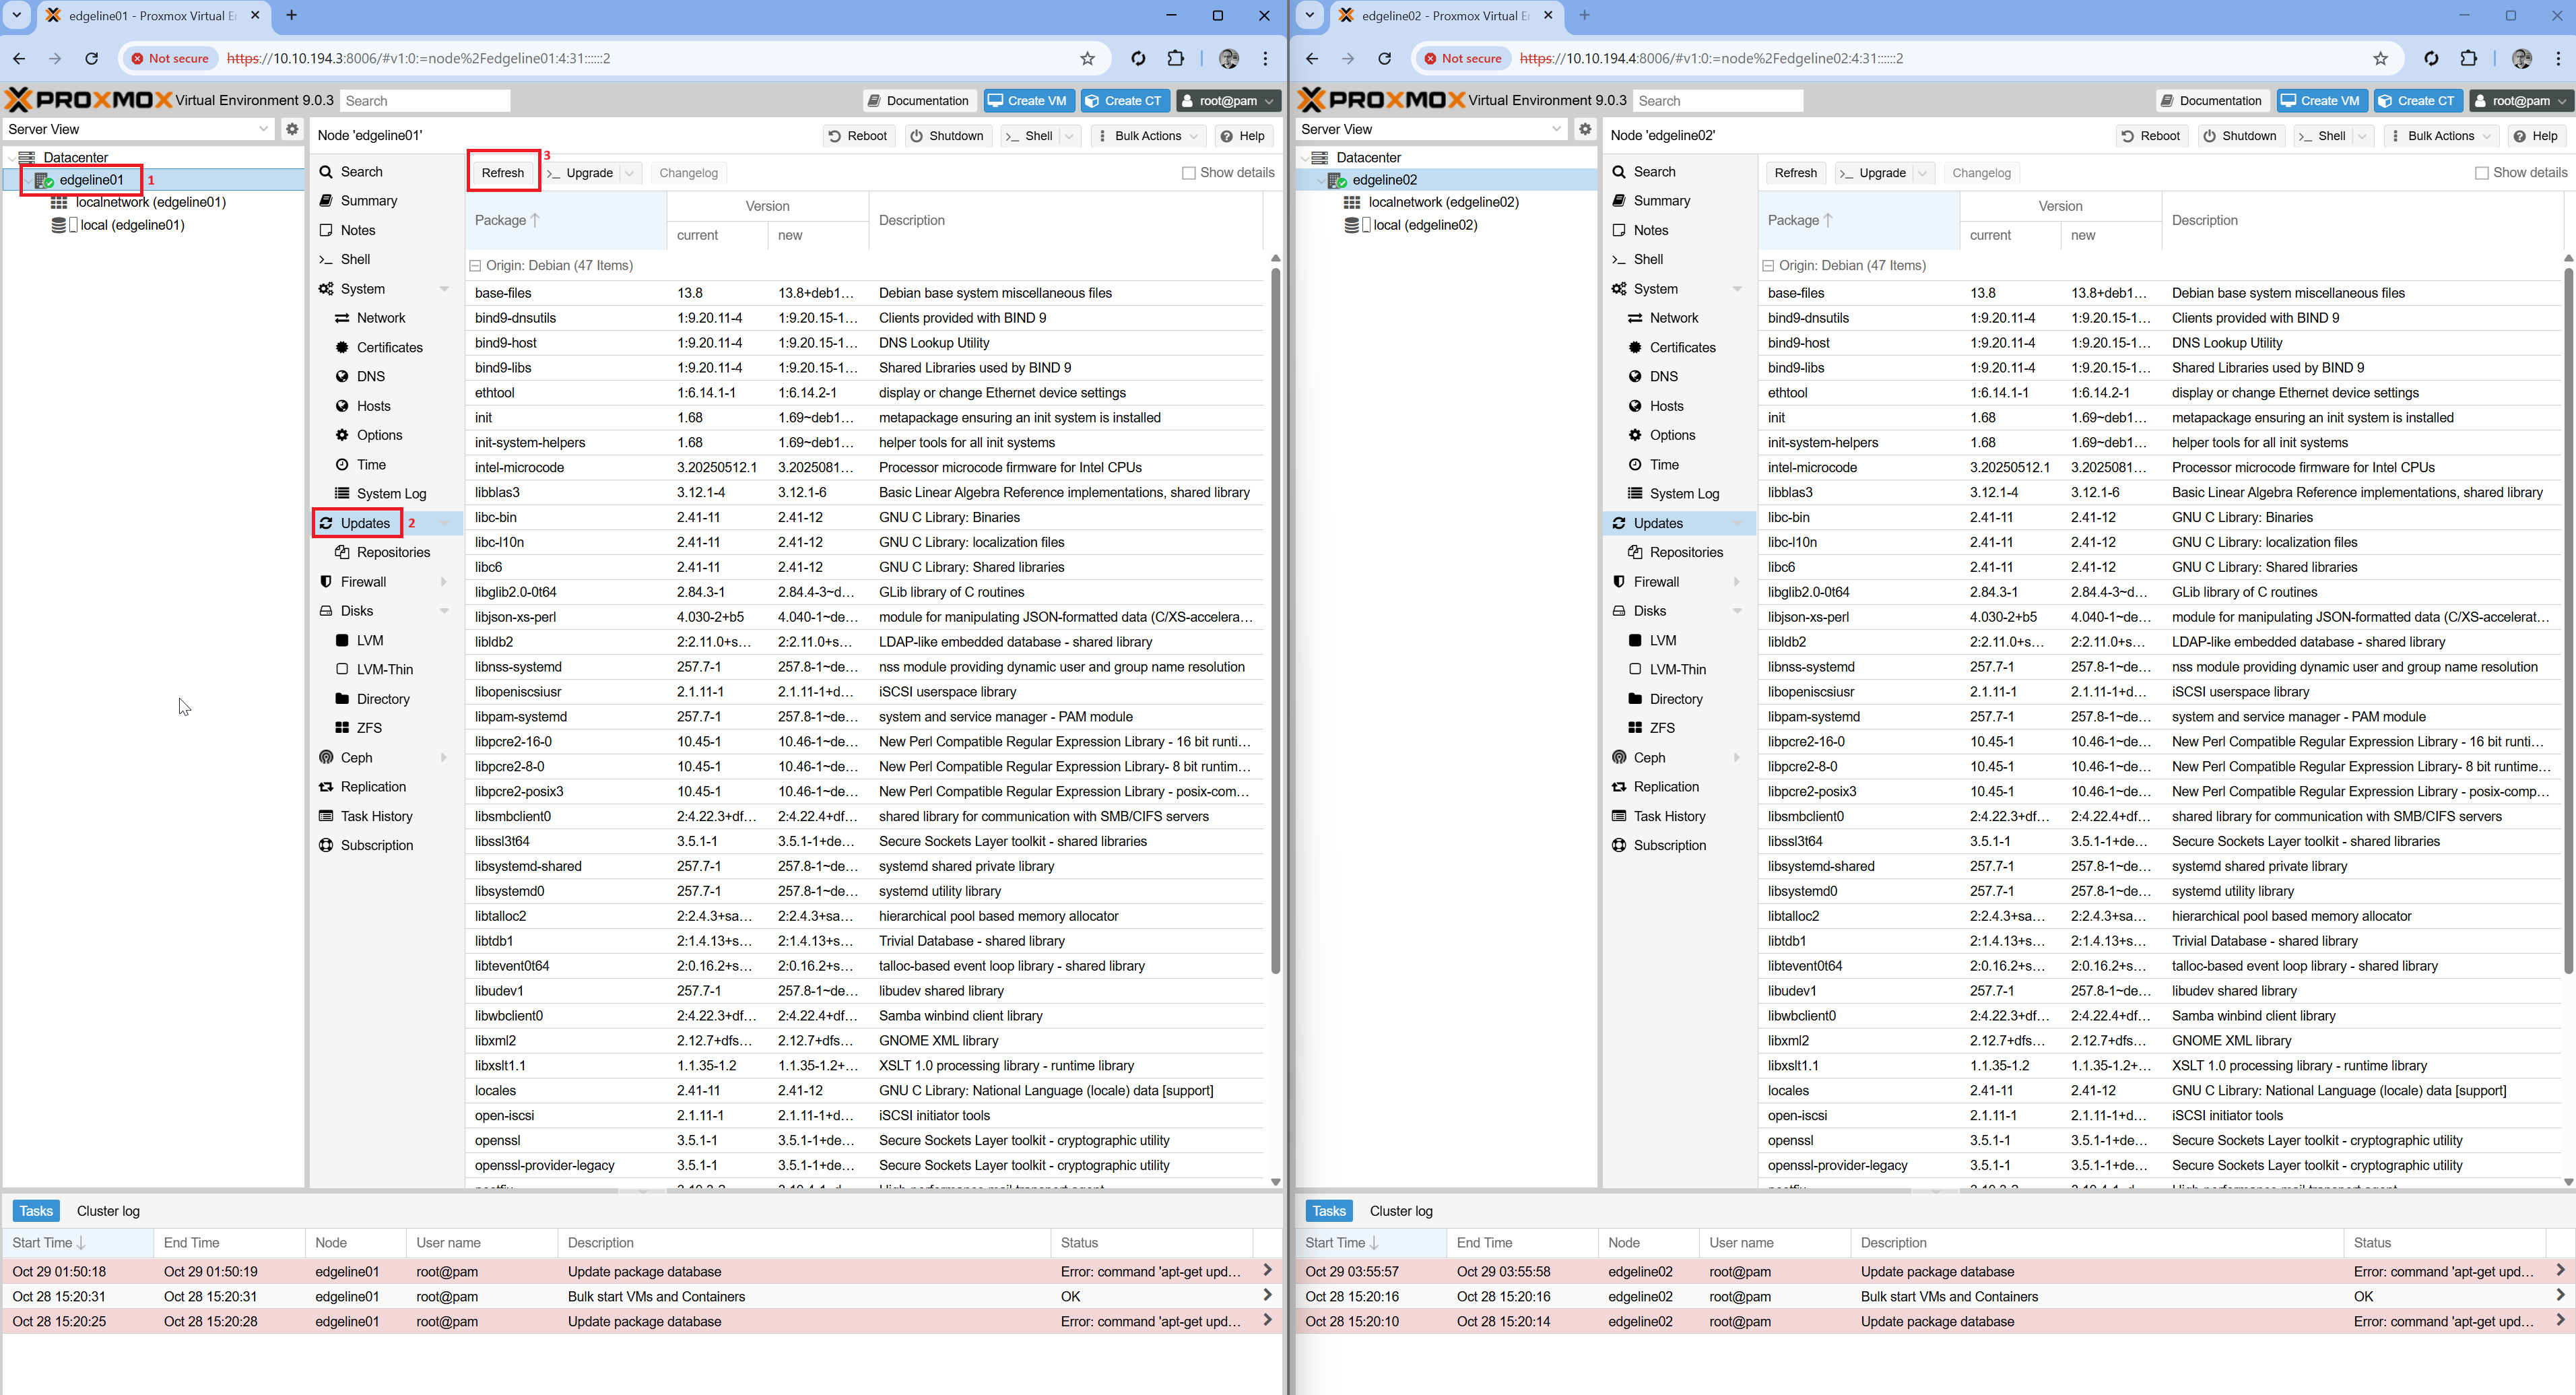Click the Proxmox Search field in edgeline02 window
Screen dimensions: 2576x1395
tap(1718, 101)
